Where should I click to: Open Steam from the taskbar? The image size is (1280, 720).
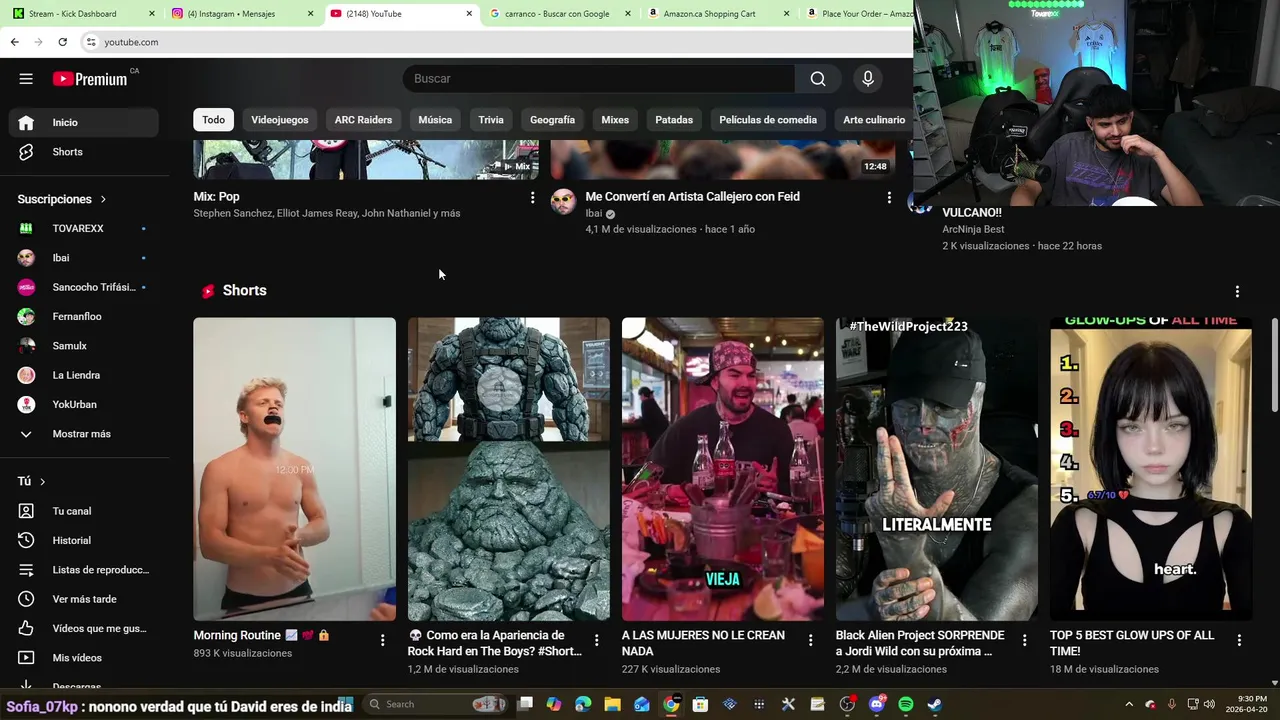coord(934,704)
